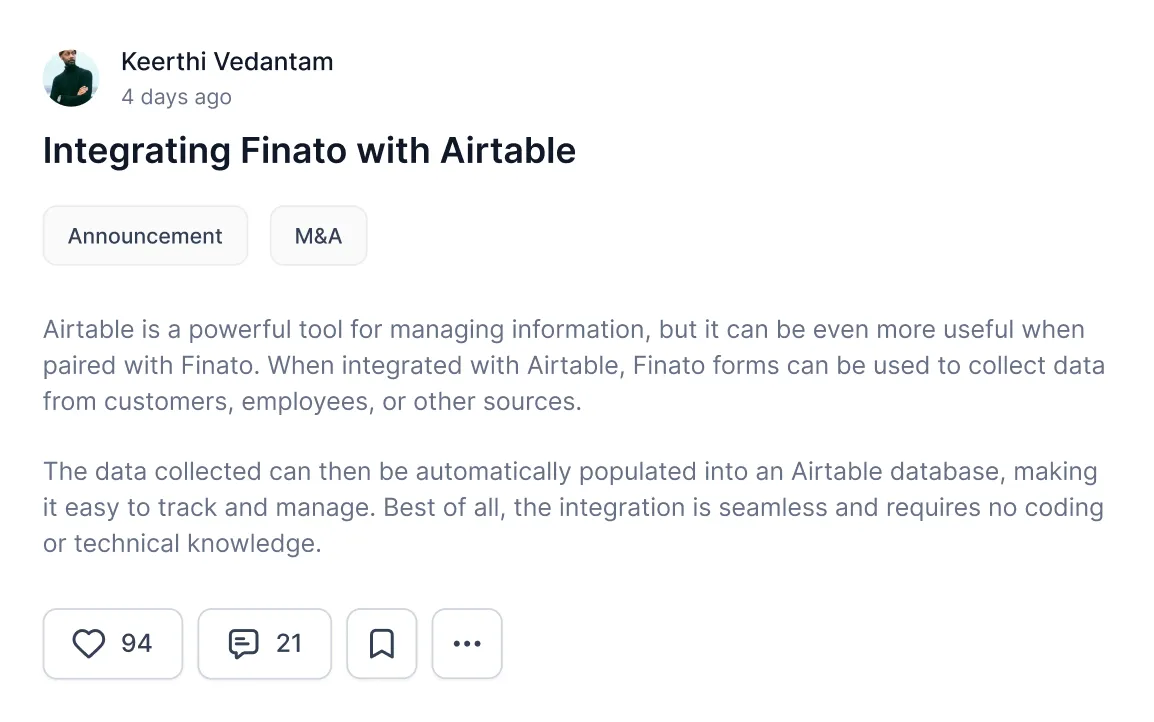The width and height of the screenshot is (1154, 722).
Task: Click "from customers, employees, or other sources."
Action: pos(312,402)
